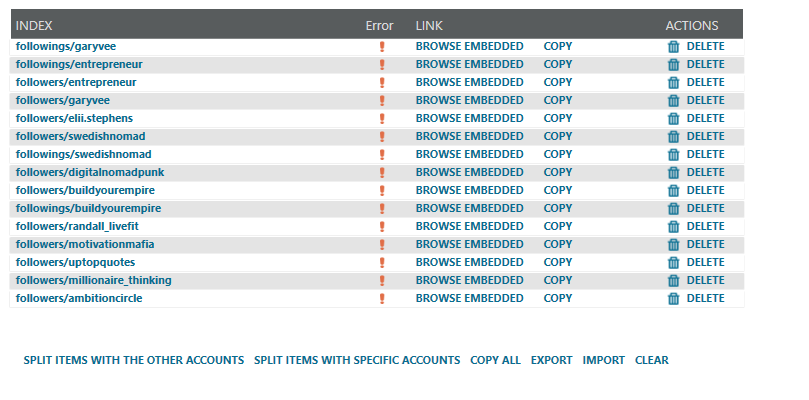This screenshot has width=809, height=400.
Task: Click the INDEX column header
Action: [34, 26]
